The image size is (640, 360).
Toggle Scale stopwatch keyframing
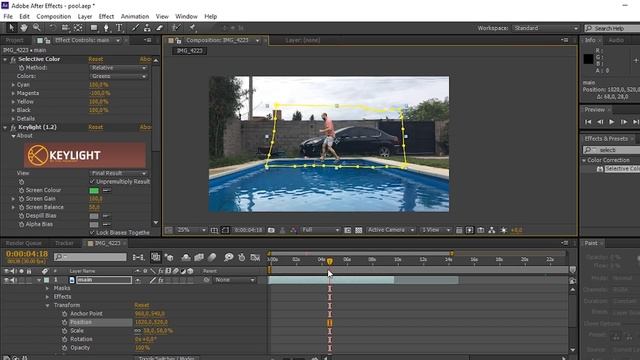click(x=64, y=331)
